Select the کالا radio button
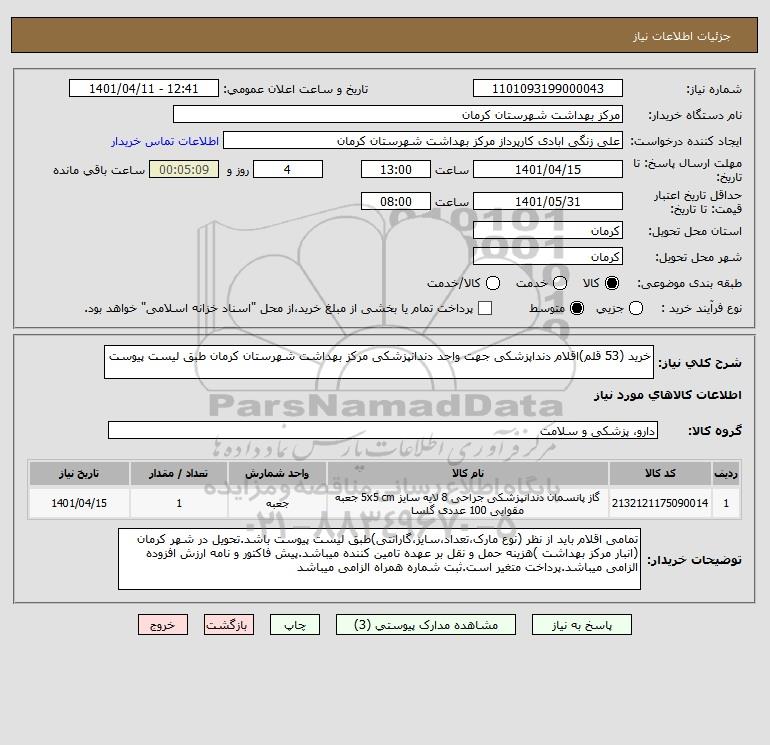 pos(612,283)
